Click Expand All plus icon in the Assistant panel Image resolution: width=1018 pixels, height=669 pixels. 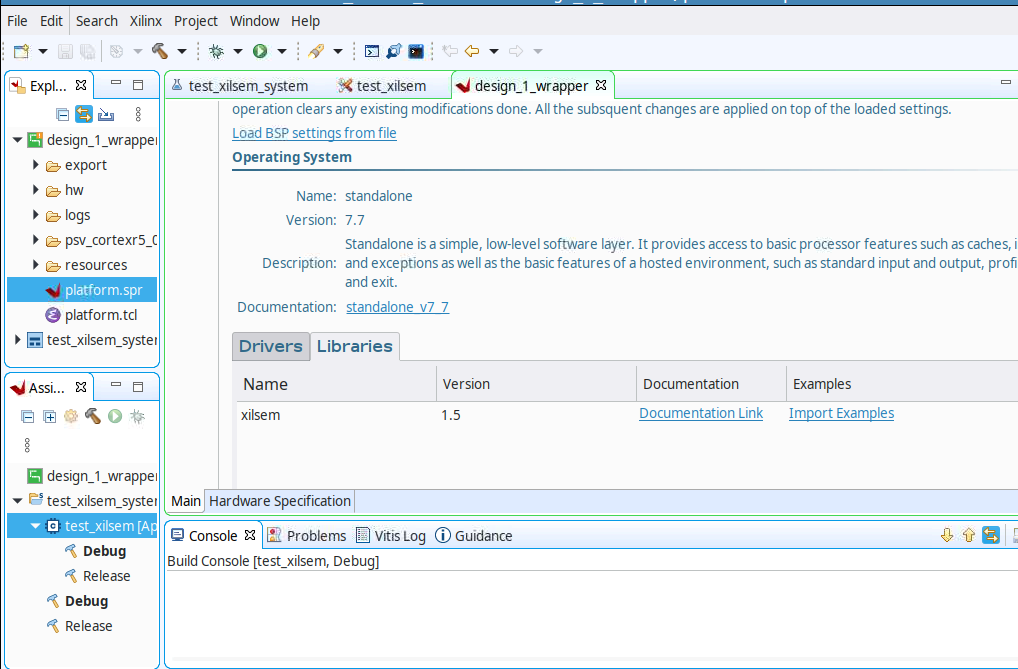[x=49, y=416]
